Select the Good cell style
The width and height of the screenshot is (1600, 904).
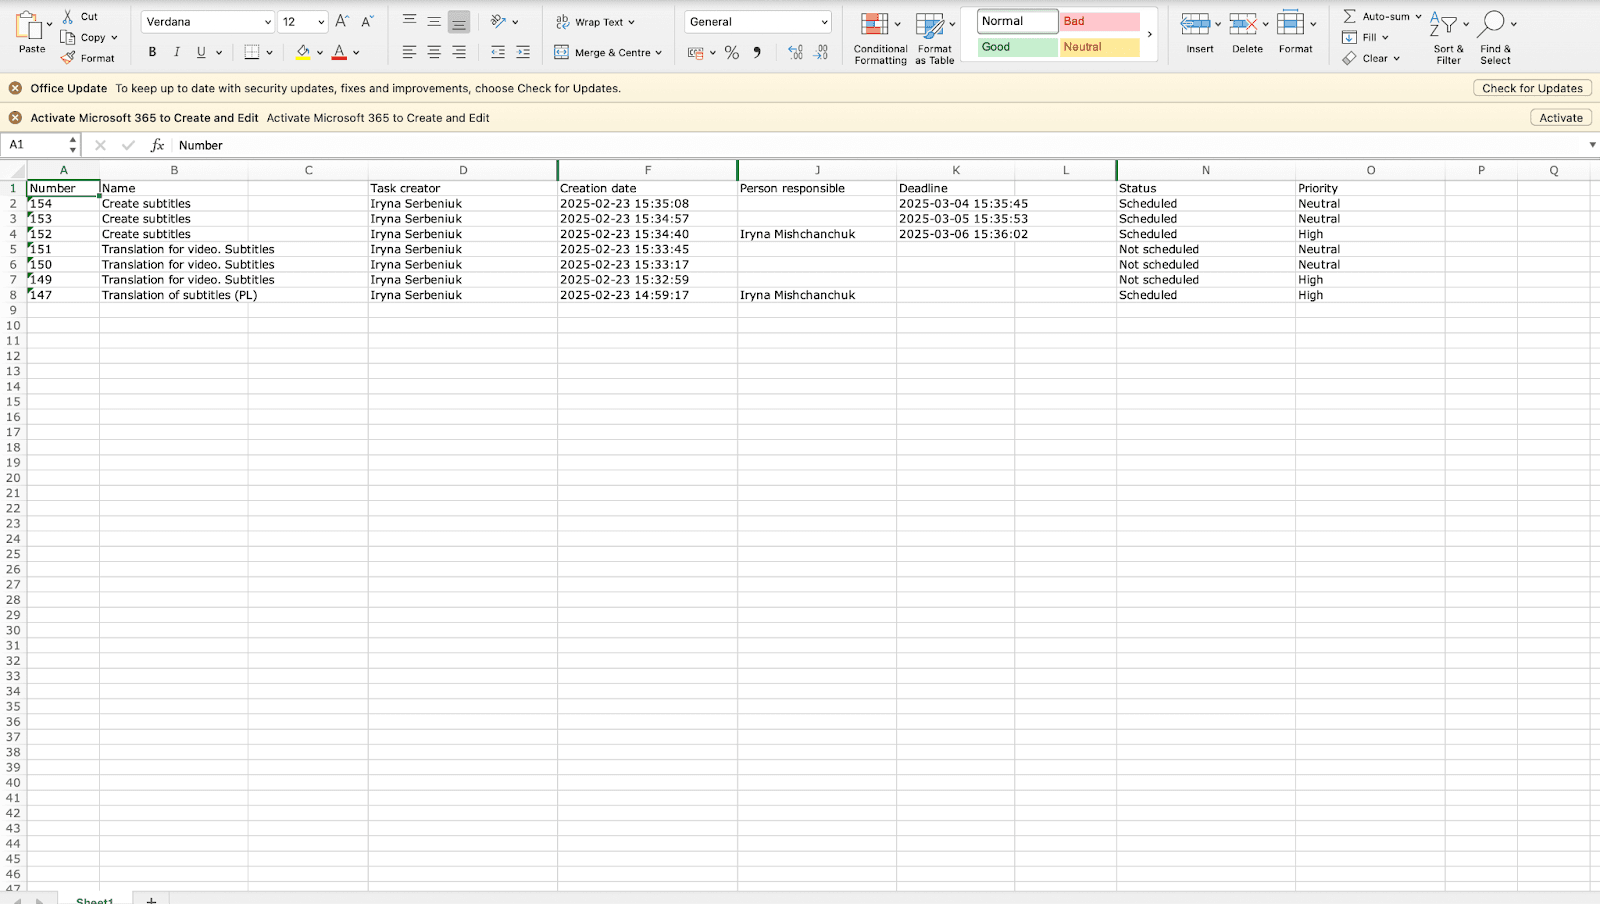[1017, 47]
